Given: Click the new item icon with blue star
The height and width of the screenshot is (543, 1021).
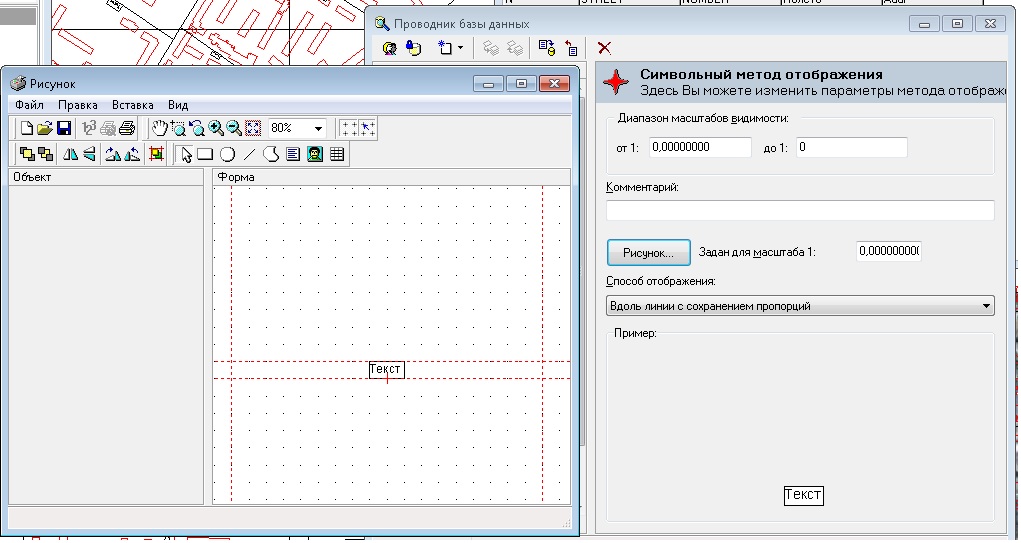Looking at the screenshot, I should 445,48.
